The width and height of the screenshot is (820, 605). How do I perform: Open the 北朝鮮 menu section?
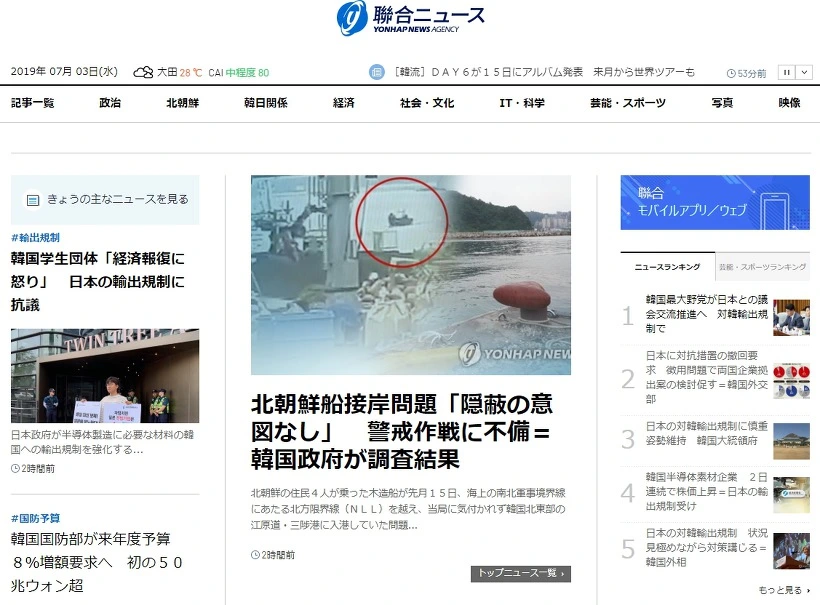(x=183, y=103)
